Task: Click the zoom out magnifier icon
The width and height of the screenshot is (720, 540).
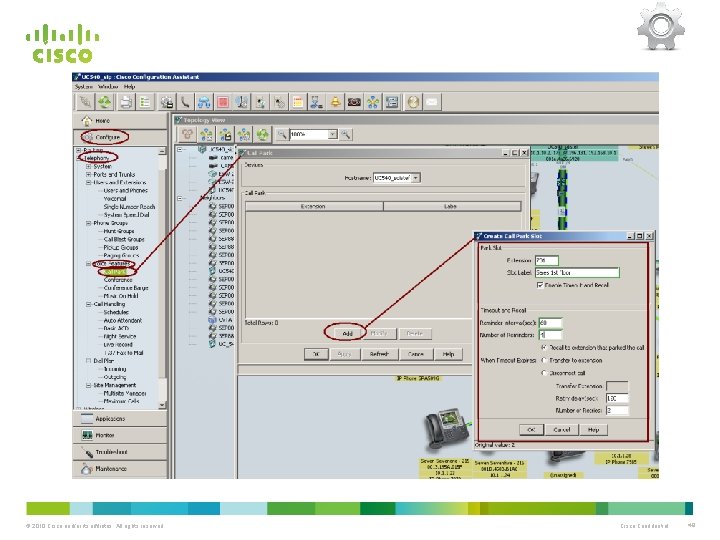Action: click(x=282, y=135)
